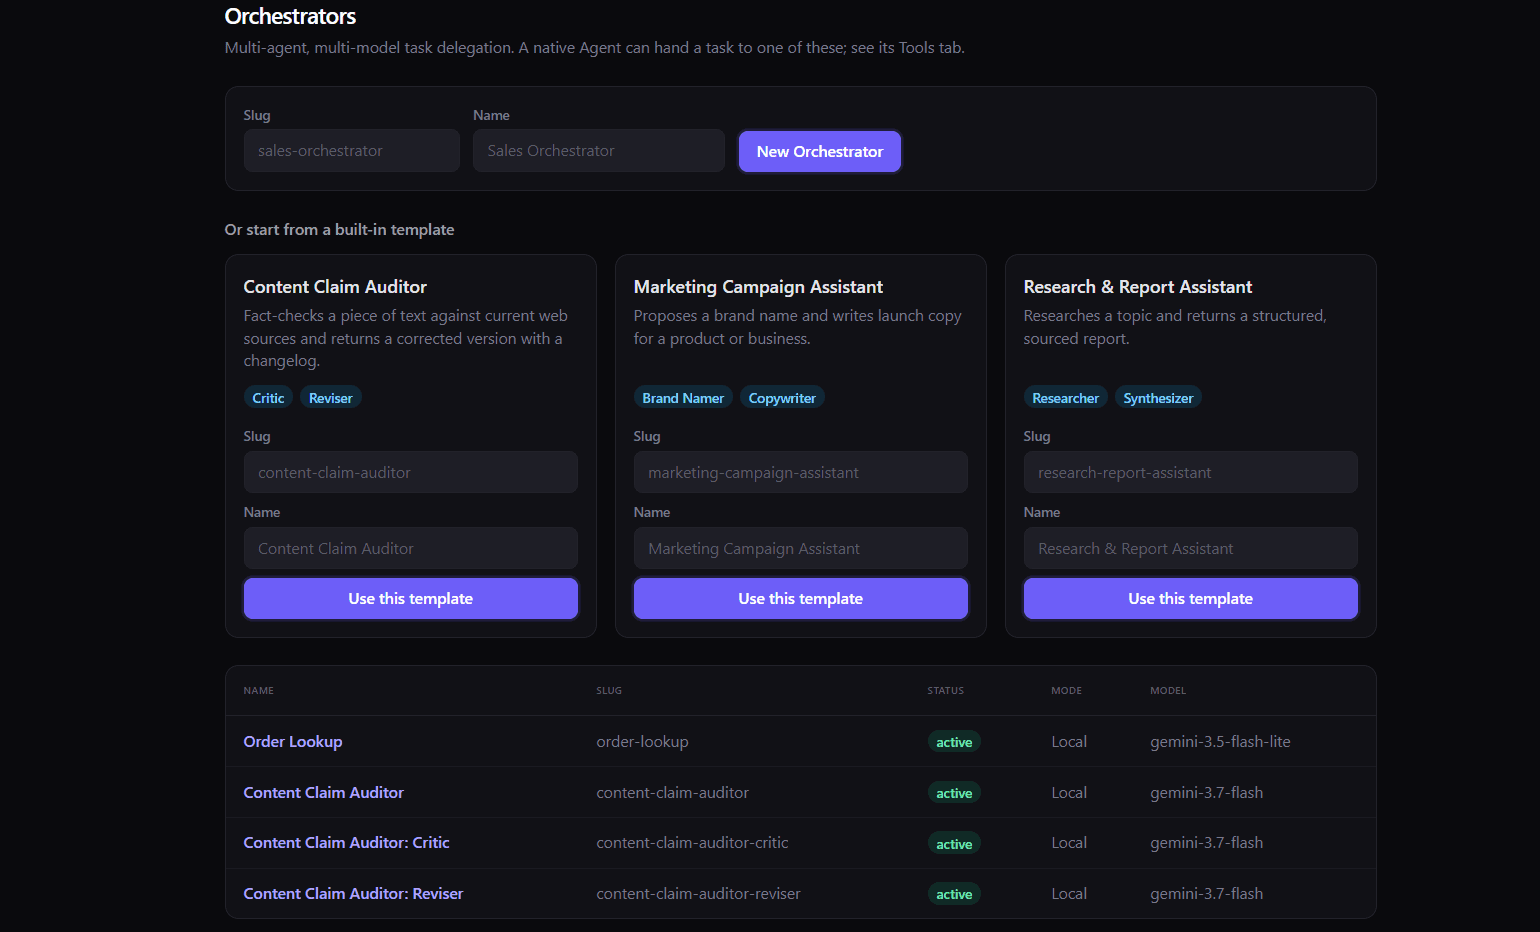Edit the content-claim-auditor slug field

411,472
